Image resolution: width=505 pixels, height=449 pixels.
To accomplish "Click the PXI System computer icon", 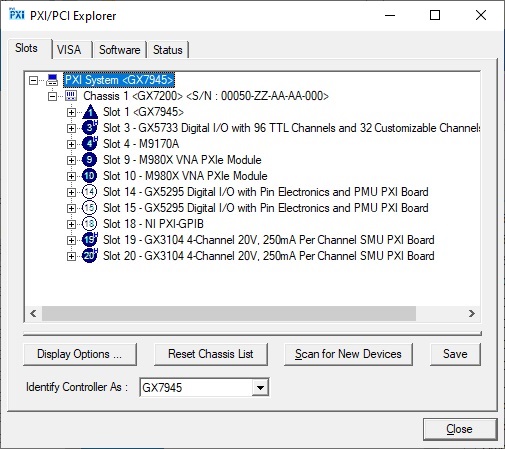I will pos(52,80).
